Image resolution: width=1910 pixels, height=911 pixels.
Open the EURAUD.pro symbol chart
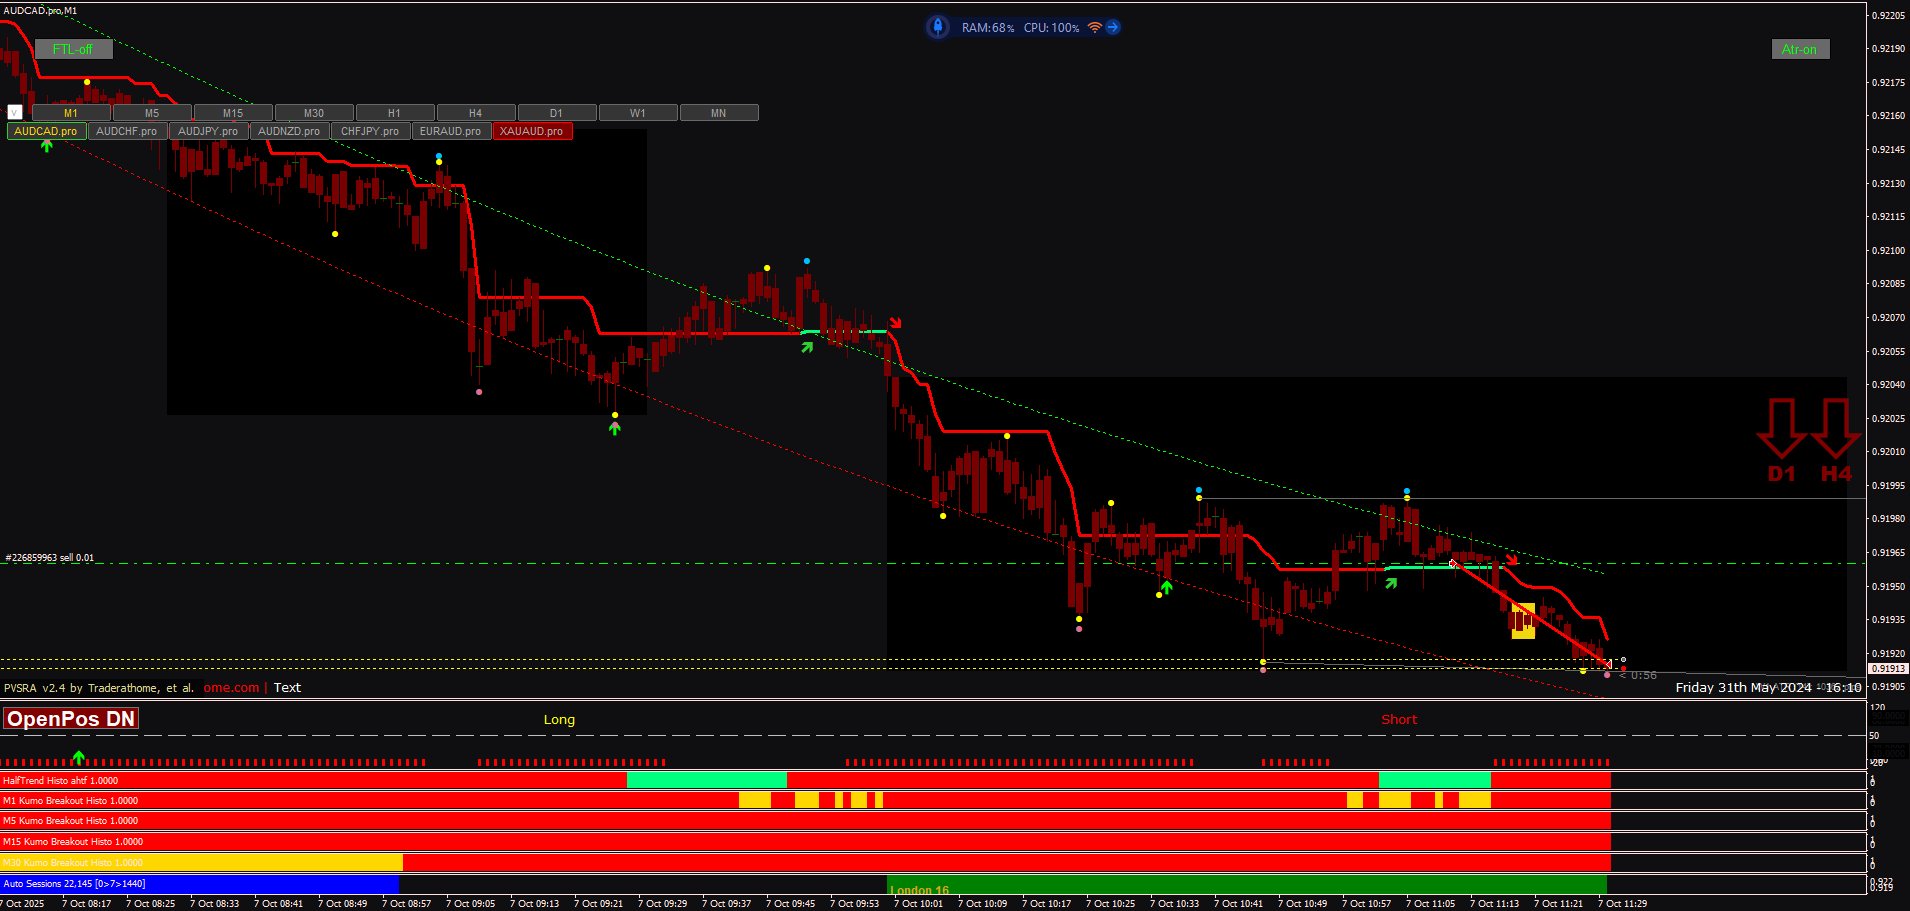coord(451,131)
